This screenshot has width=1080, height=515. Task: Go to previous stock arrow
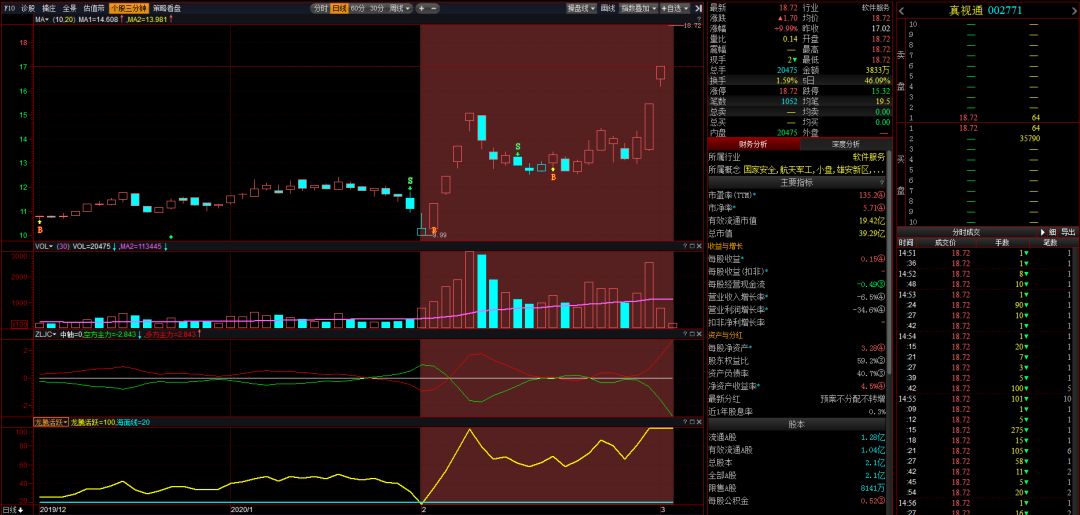tap(902, 10)
